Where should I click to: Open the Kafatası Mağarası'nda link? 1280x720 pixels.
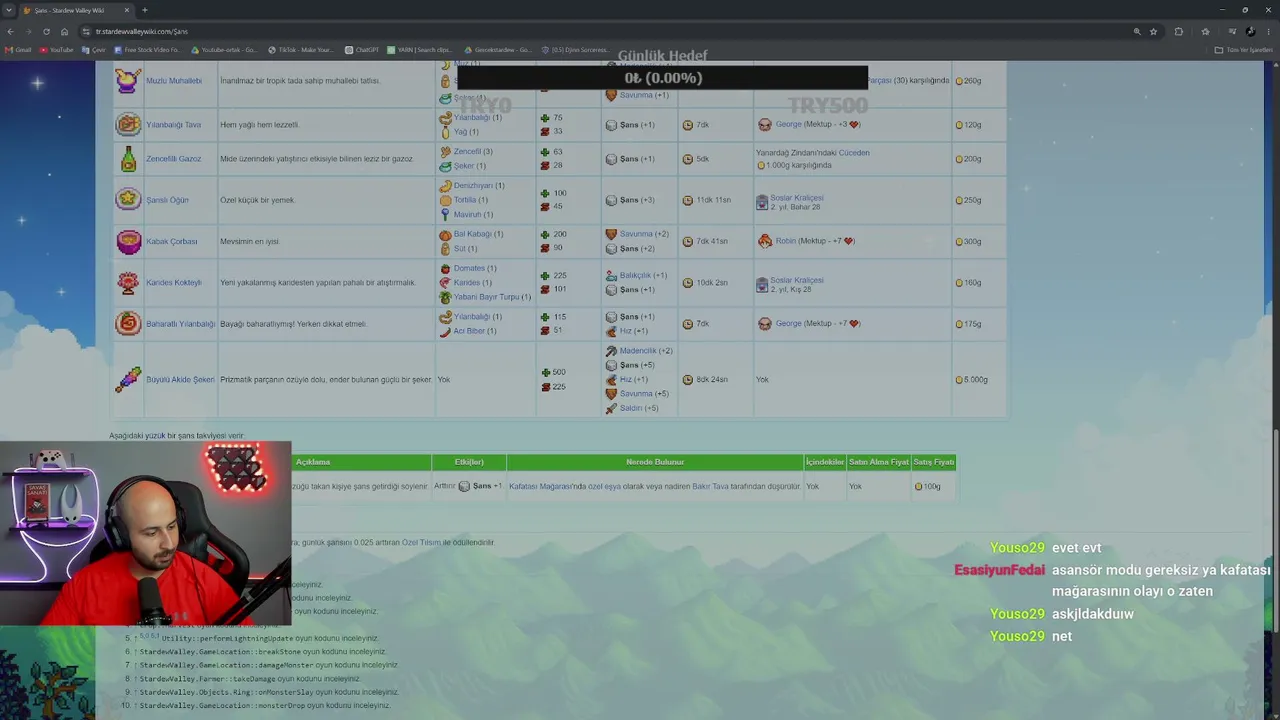(547, 487)
